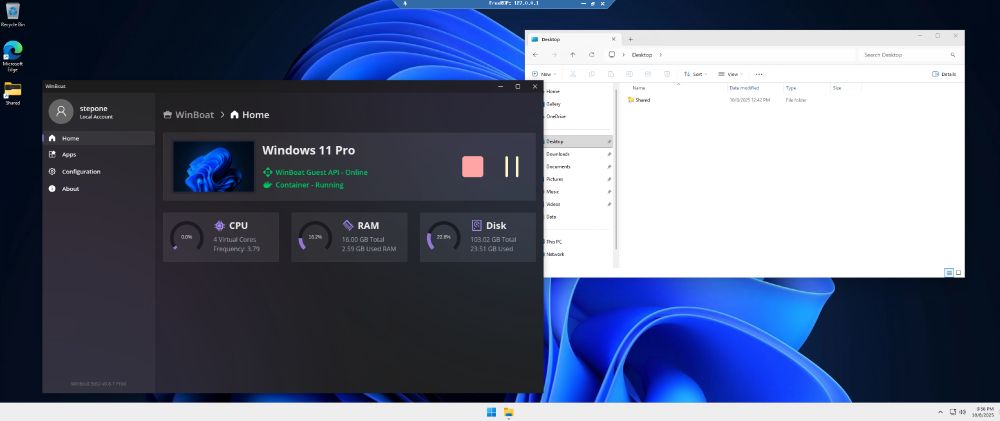Click the stepone user avatar icon
This screenshot has width=1000, height=421.
point(61,112)
